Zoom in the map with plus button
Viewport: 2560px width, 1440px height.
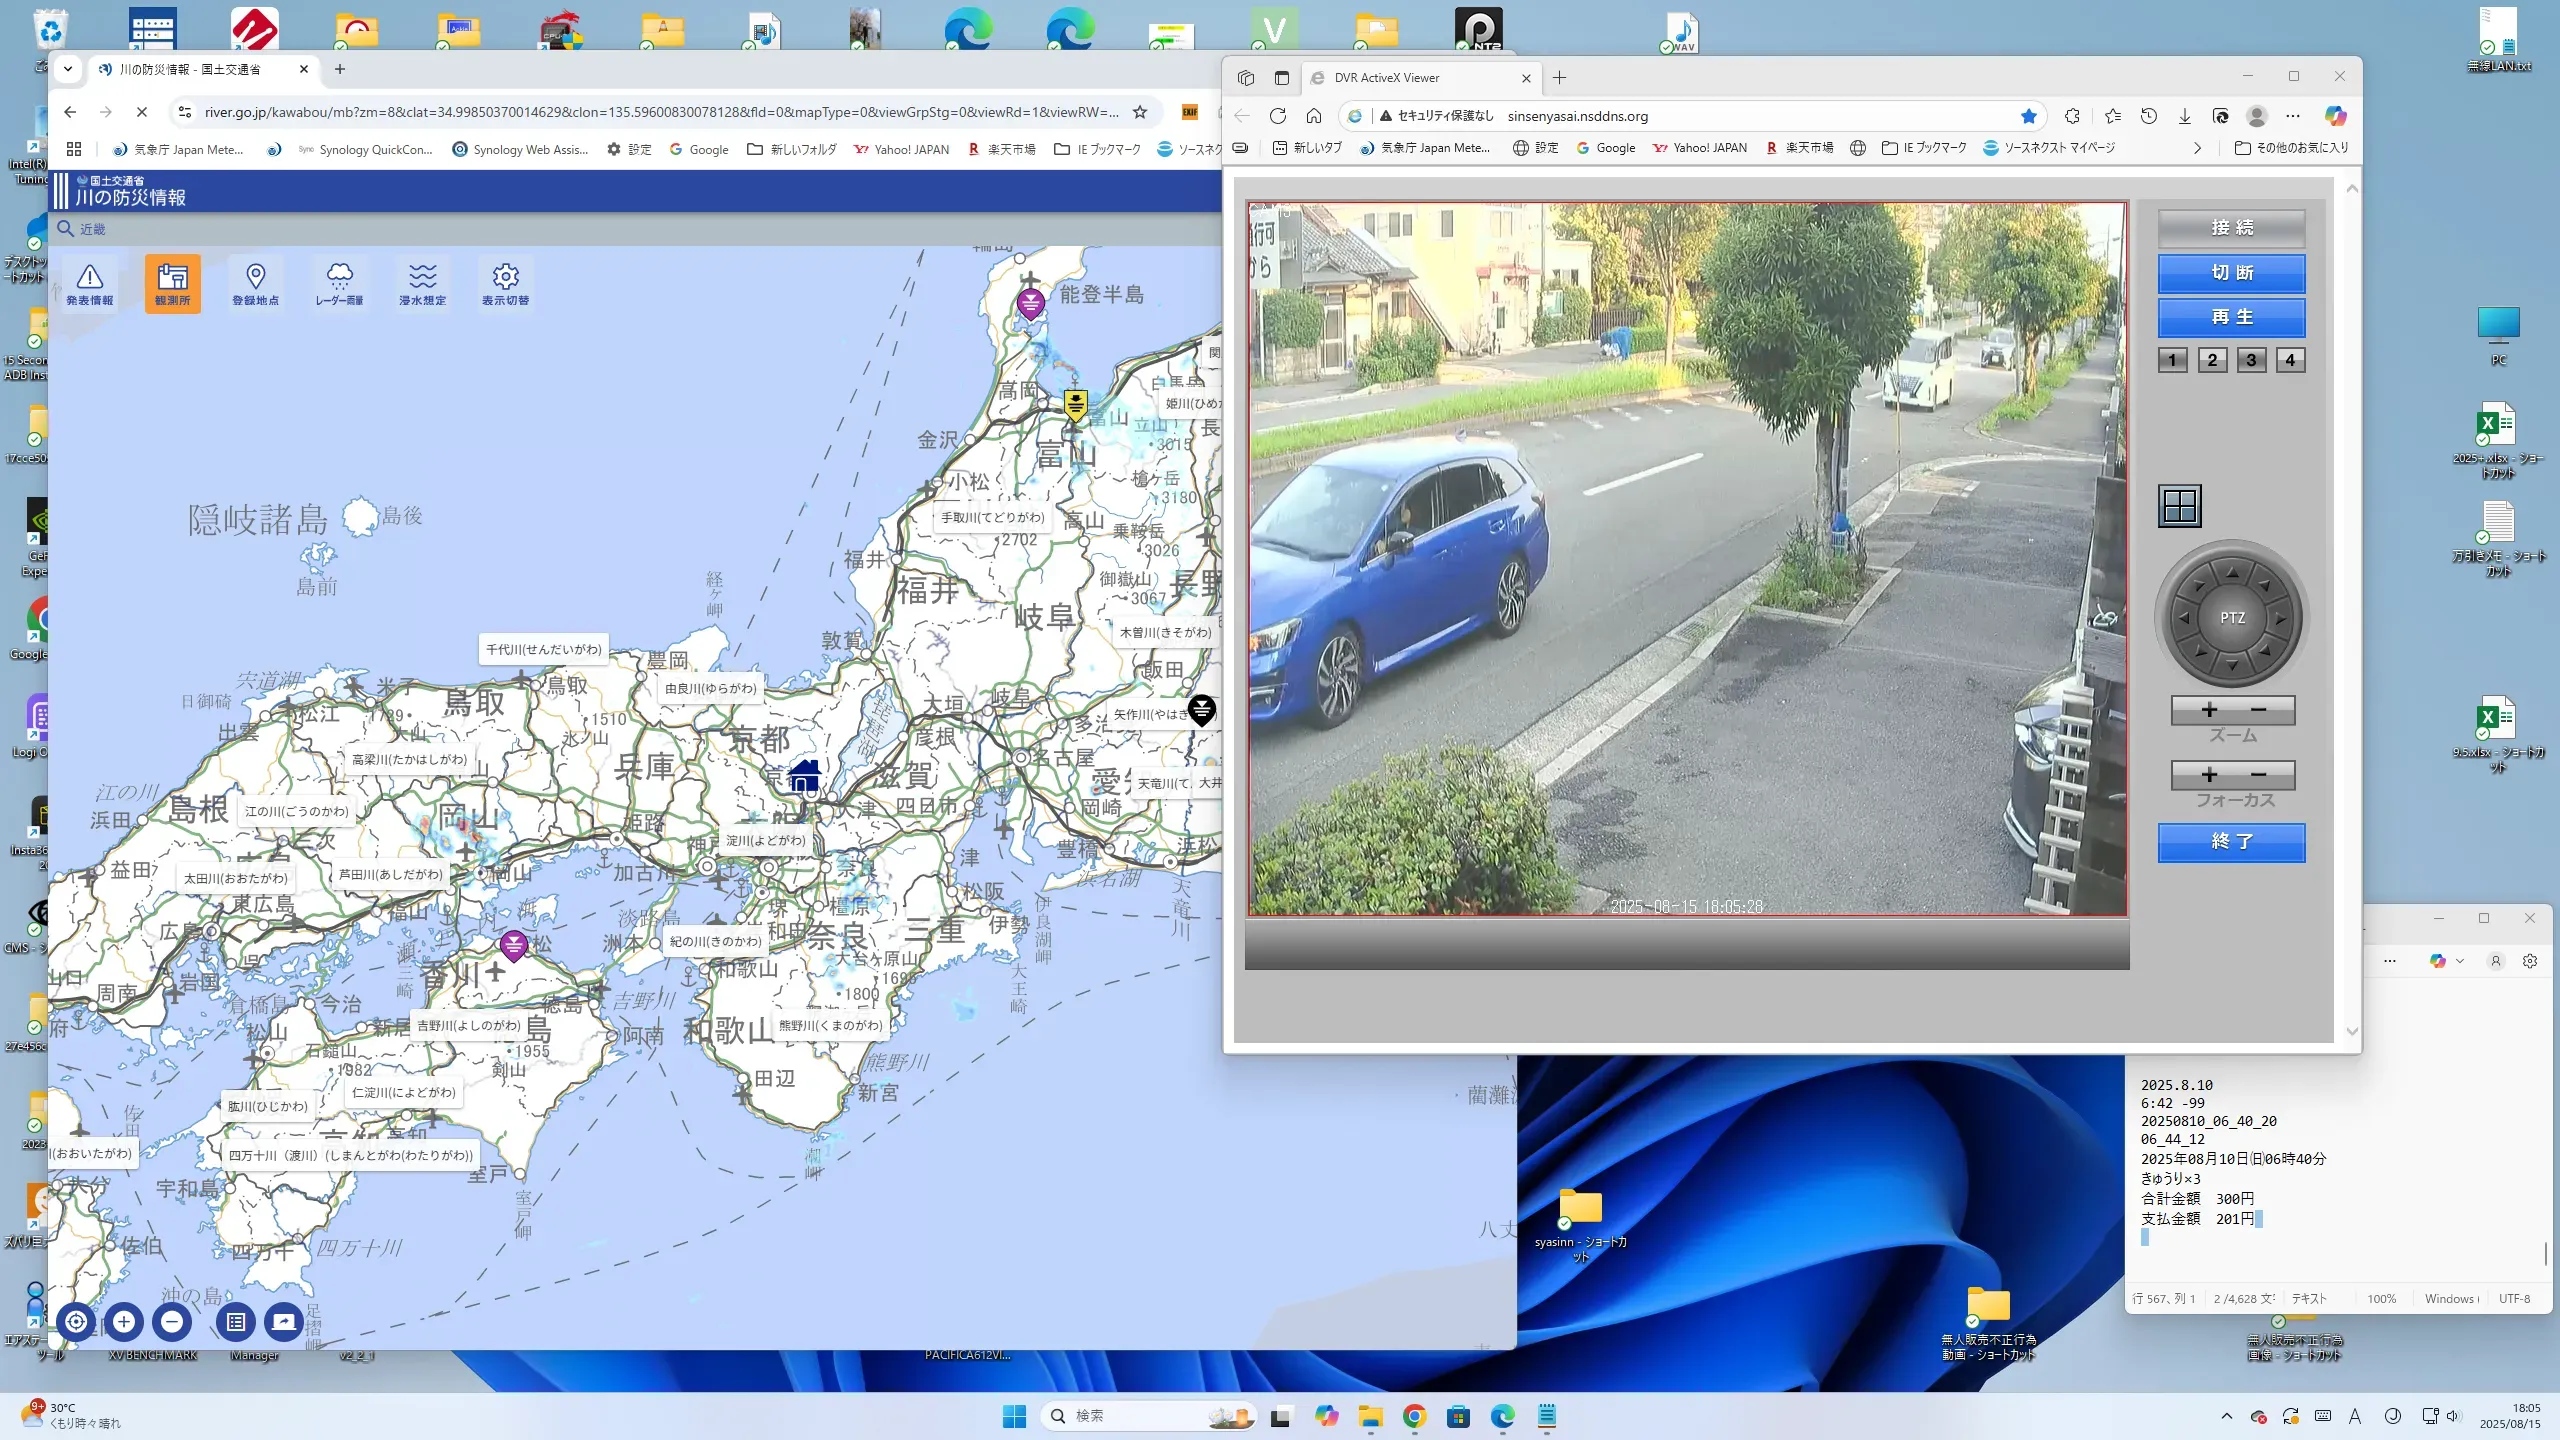pyautogui.click(x=124, y=1322)
